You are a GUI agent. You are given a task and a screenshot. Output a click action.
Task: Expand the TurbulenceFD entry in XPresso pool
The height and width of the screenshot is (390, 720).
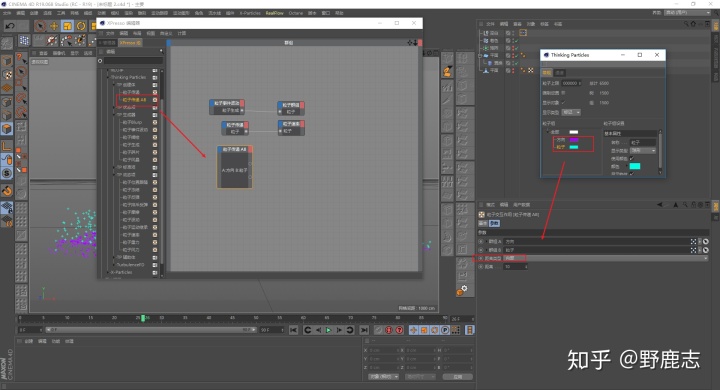click(x=113, y=265)
